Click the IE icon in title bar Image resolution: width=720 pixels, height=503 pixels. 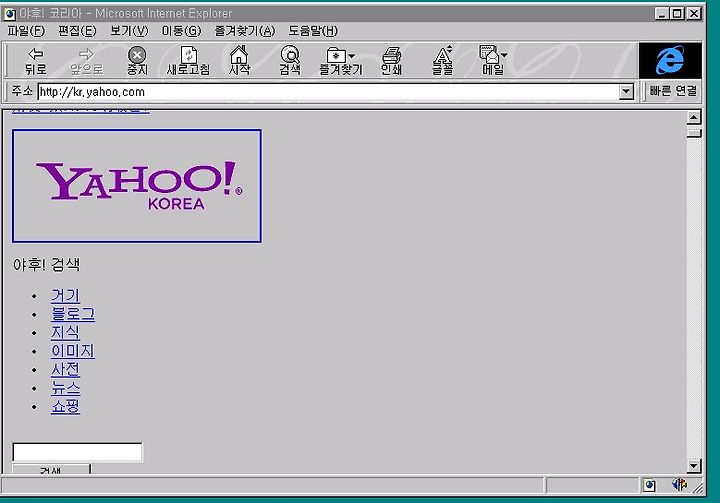(x=9, y=14)
